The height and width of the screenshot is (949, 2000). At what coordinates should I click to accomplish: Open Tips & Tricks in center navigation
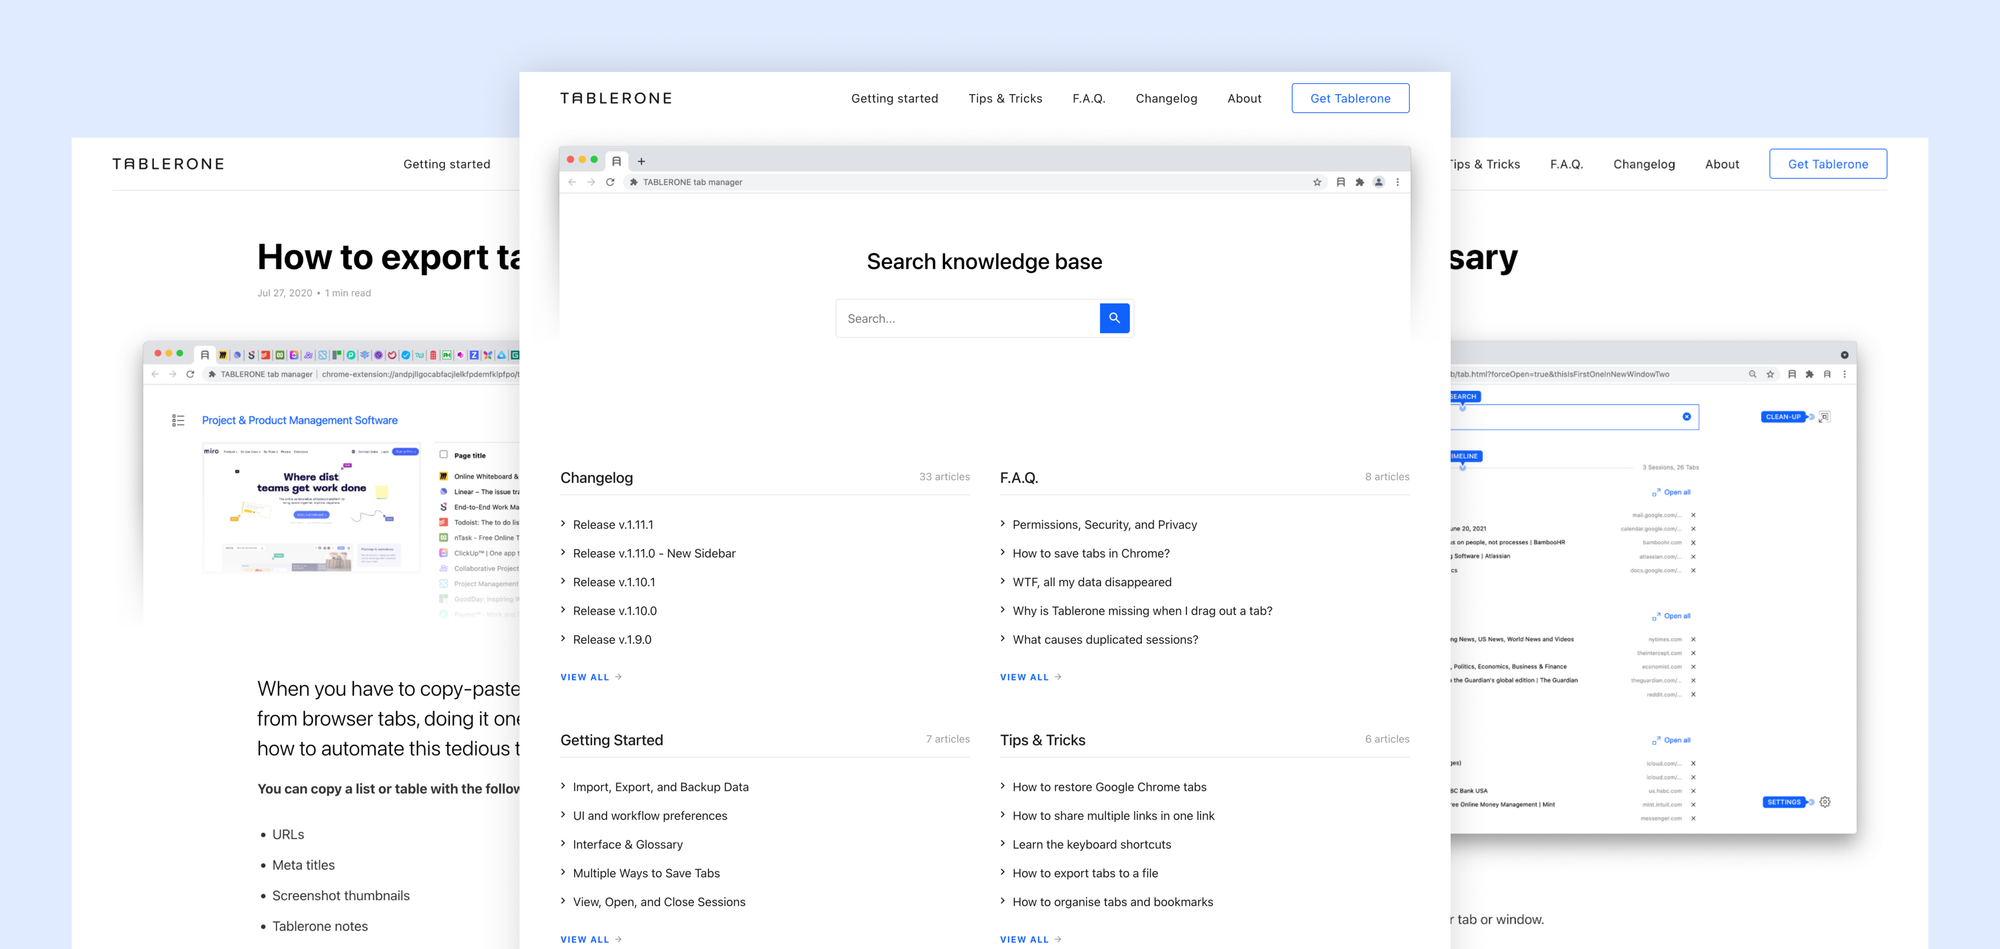[x=1005, y=98]
